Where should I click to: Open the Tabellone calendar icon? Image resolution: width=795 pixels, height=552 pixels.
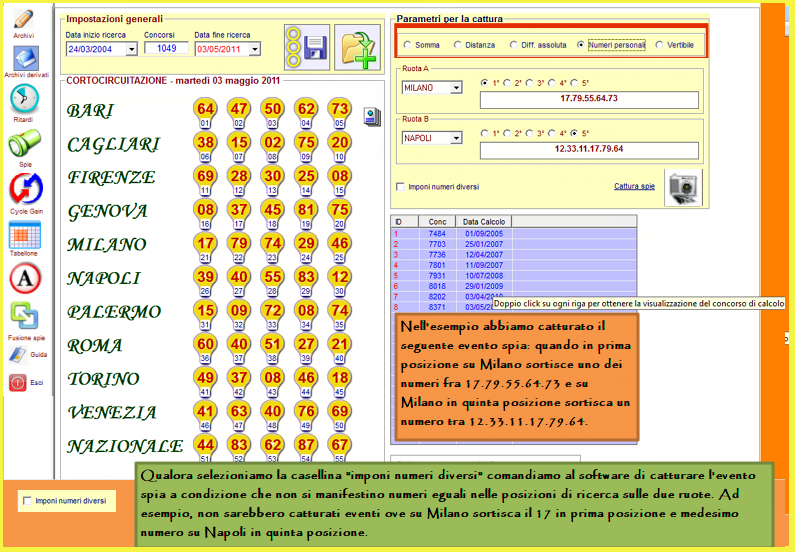pyautogui.click(x=24, y=235)
